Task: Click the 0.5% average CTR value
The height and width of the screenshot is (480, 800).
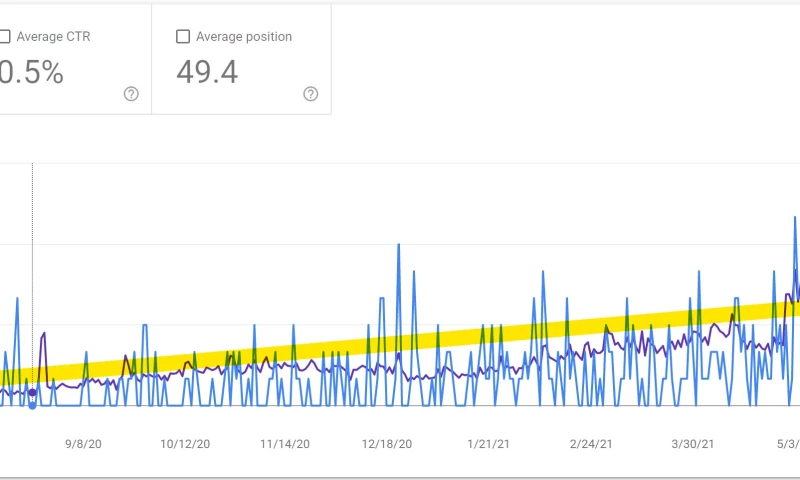Action: (32, 72)
